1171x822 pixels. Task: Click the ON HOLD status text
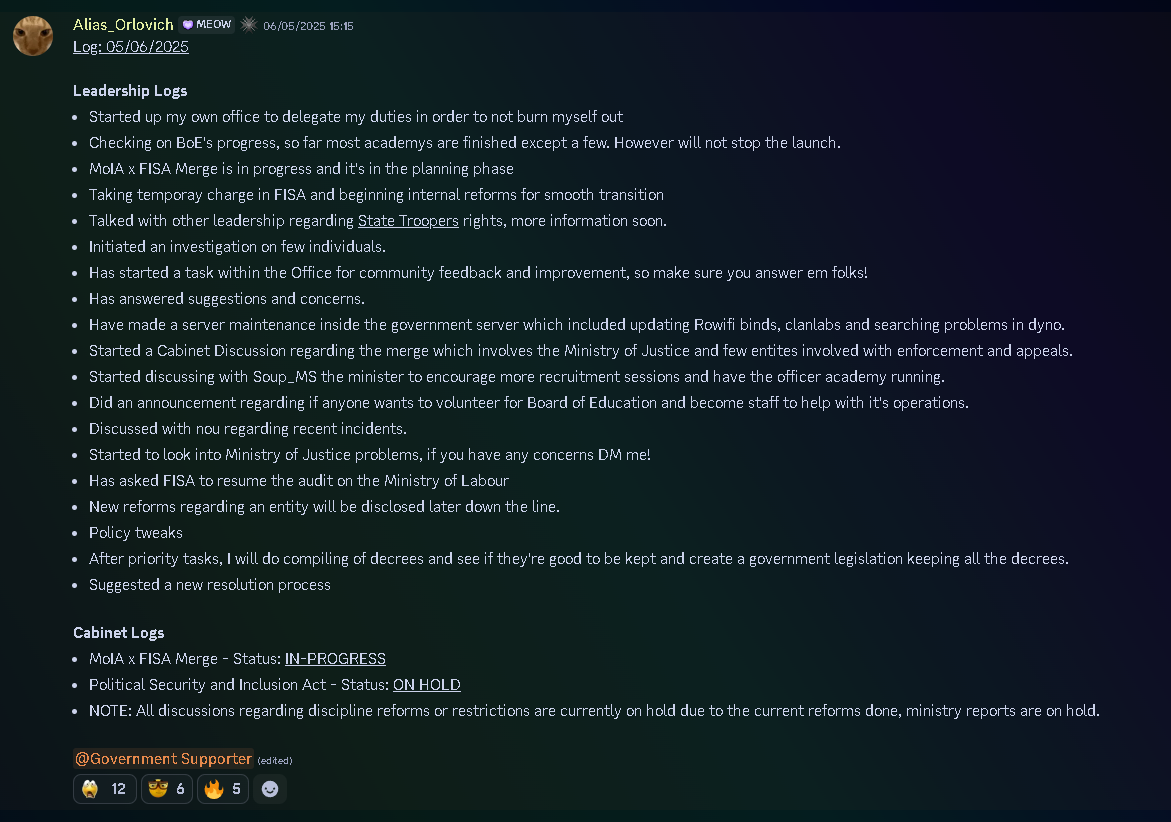pos(426,685)
